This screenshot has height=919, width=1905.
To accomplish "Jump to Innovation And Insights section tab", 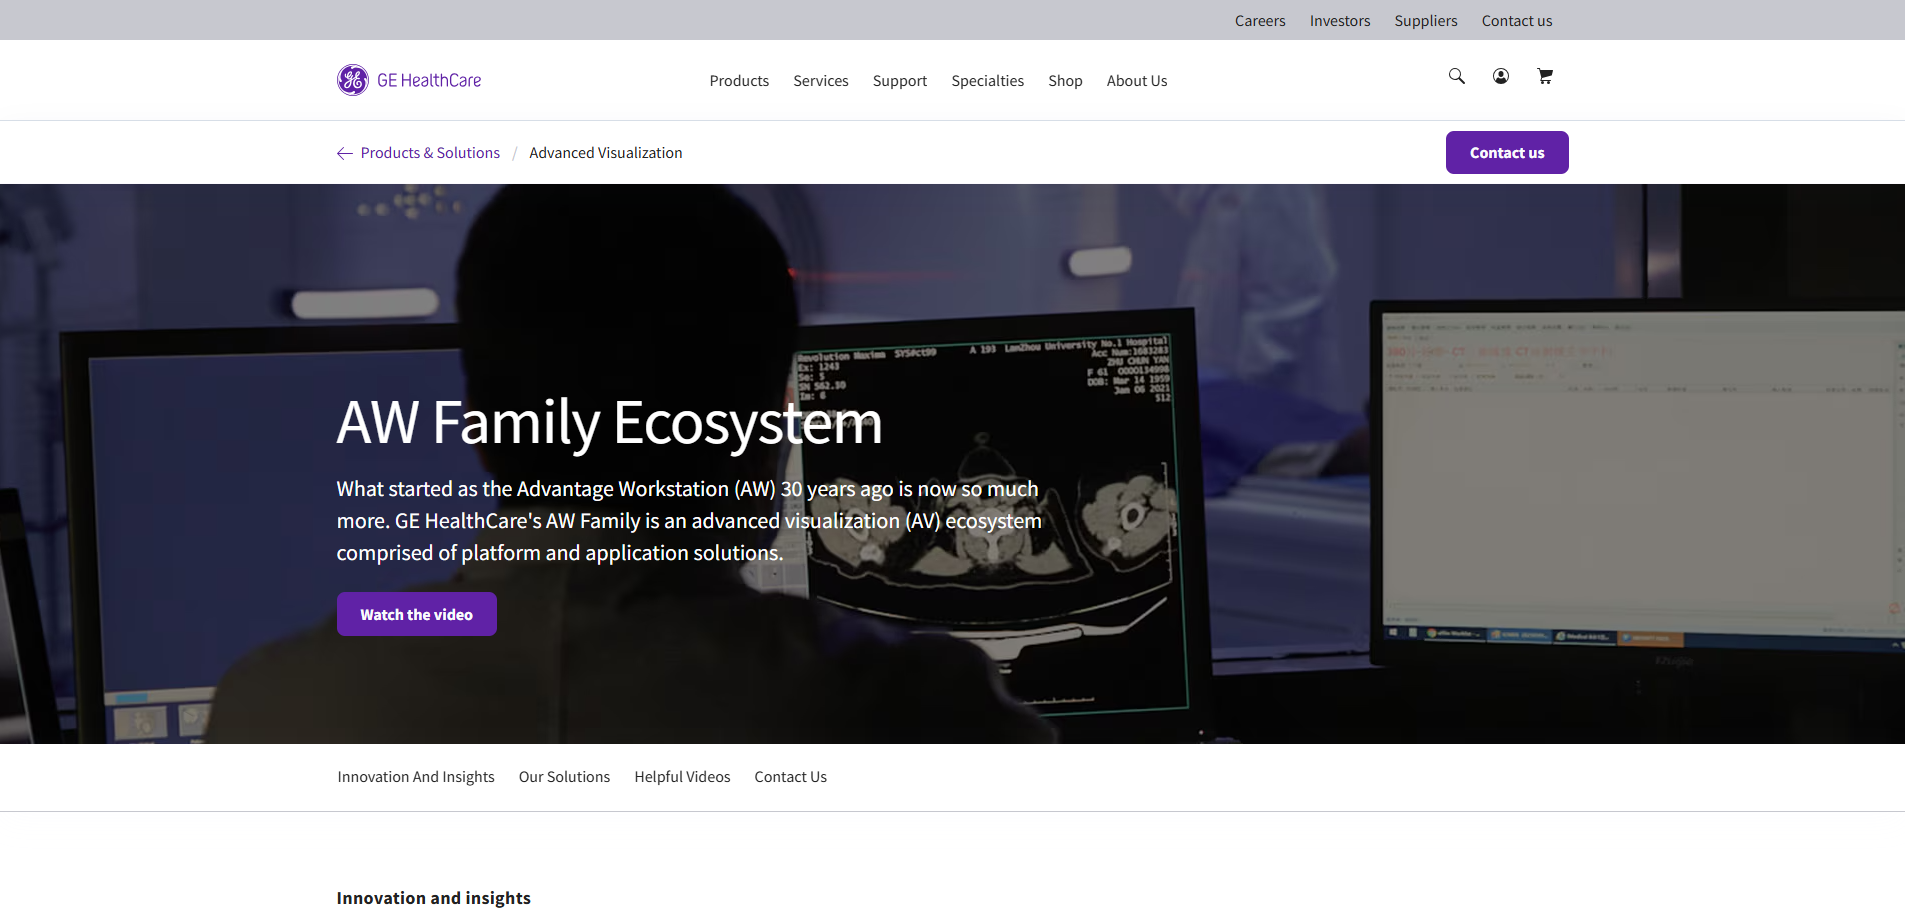I will pos(416,777).
